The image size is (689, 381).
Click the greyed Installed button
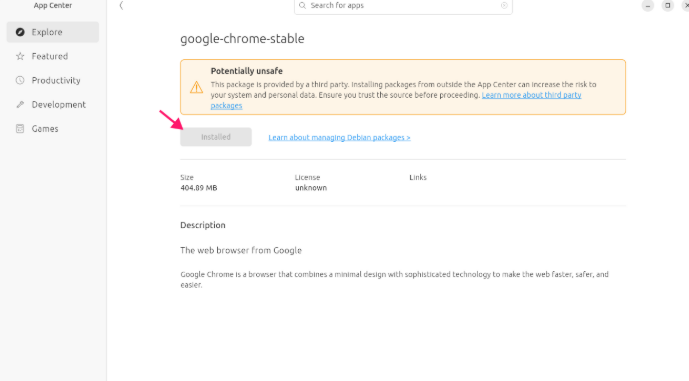point(216,137)
